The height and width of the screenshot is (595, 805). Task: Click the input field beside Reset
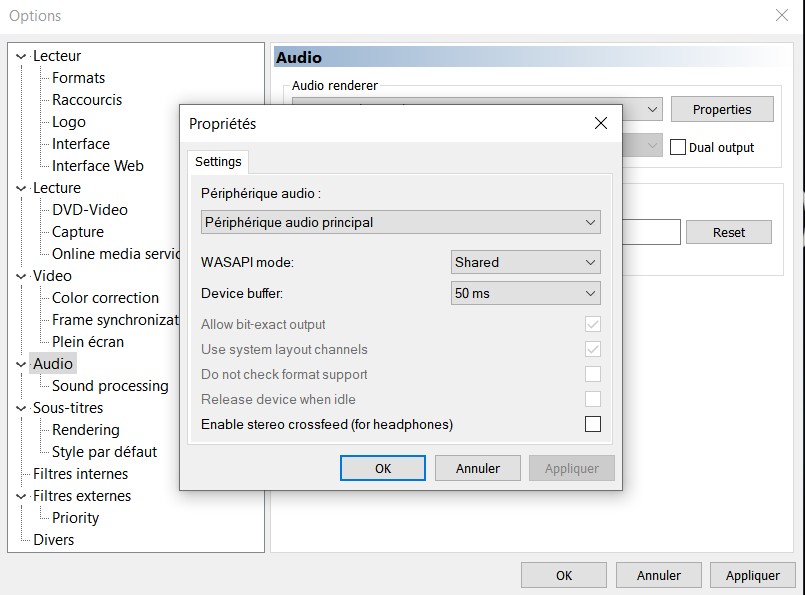651,232
